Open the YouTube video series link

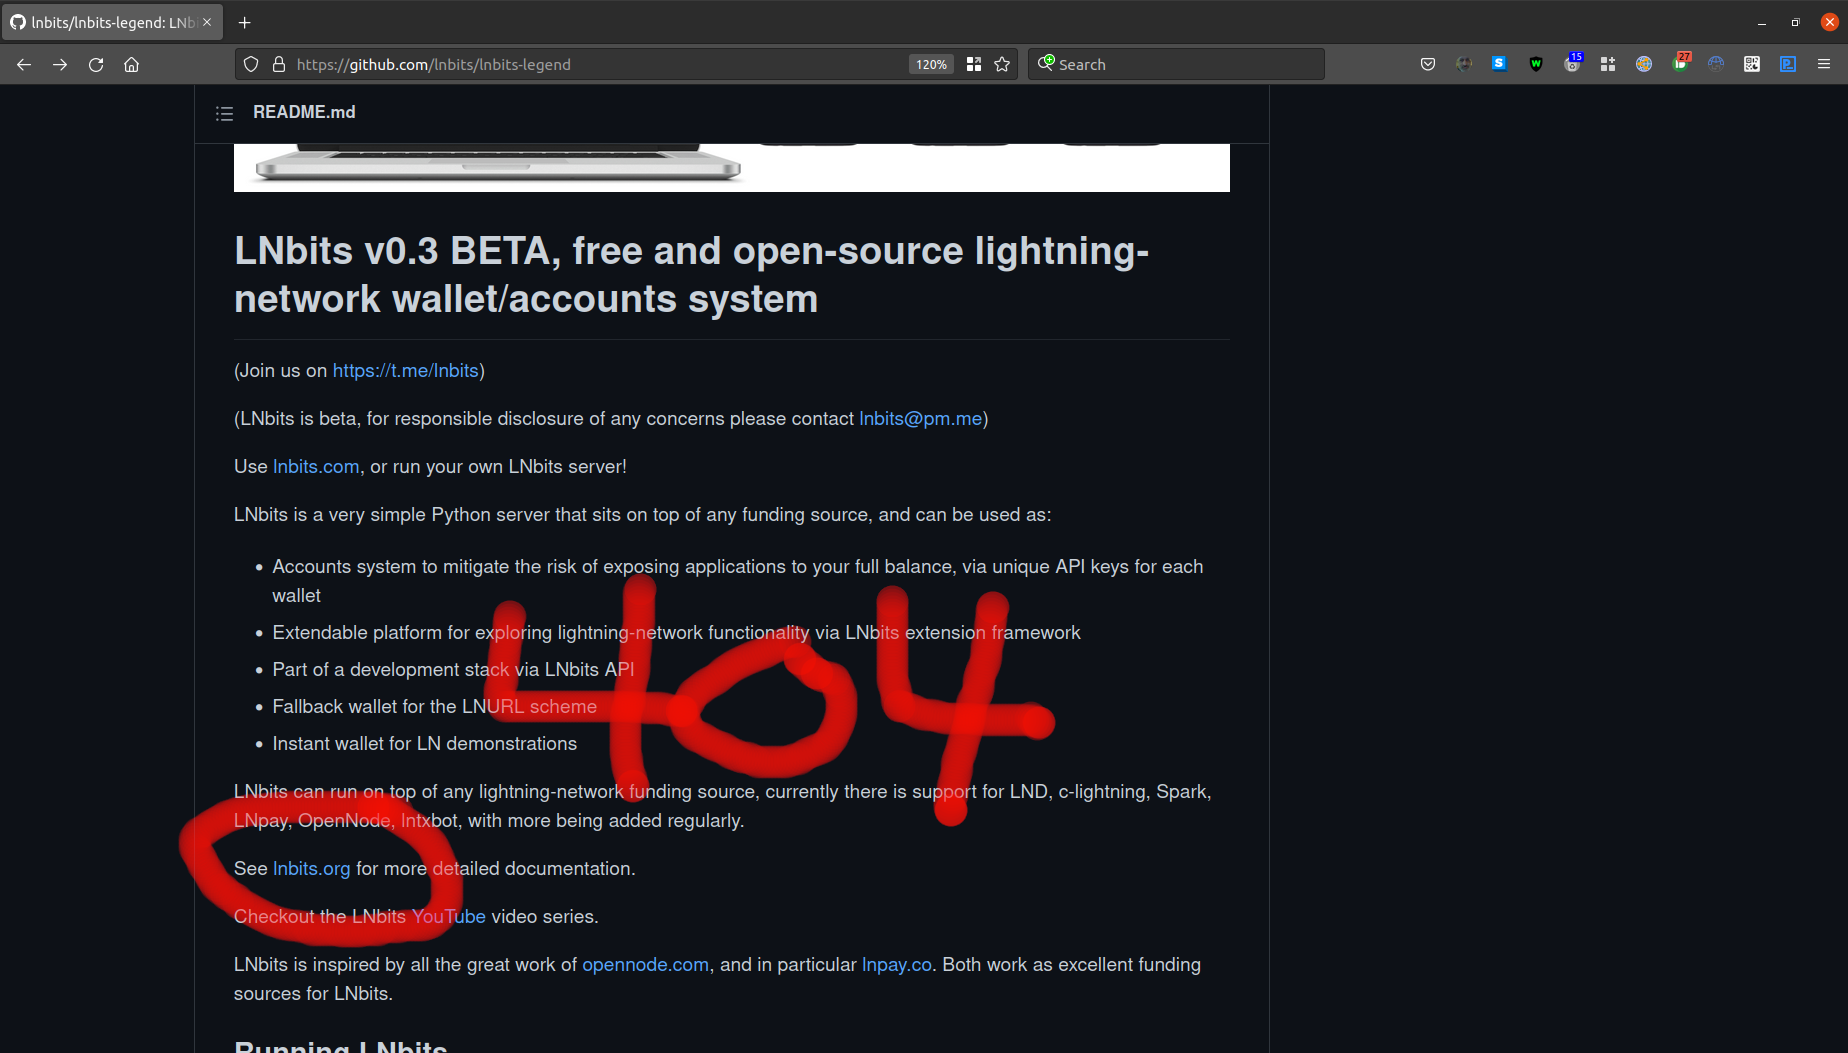click(449, 916)
